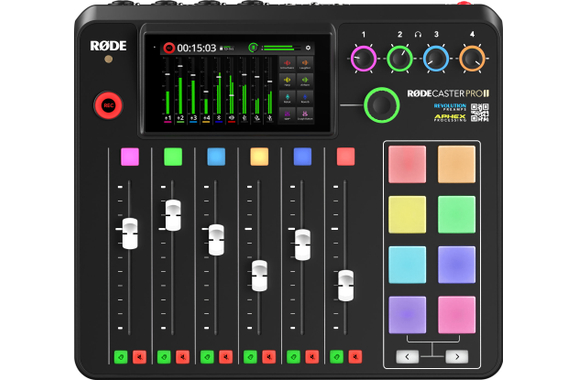
Task: Select the Bluetooth channel on the touchscreen mixer
Action: tap(219, 118)
